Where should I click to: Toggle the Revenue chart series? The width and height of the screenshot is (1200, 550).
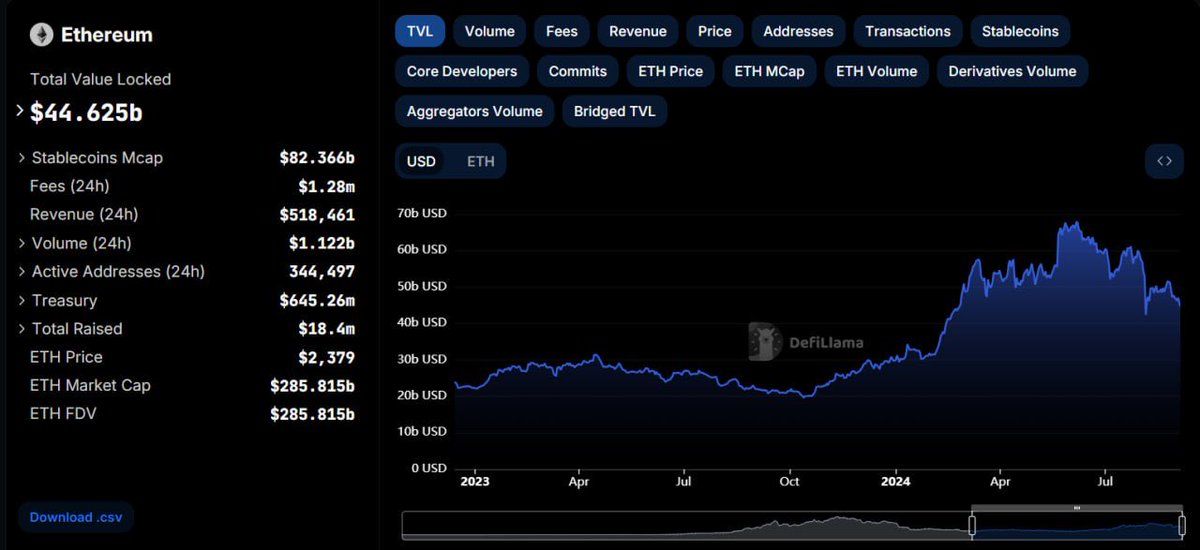click(x=638, y=31)
